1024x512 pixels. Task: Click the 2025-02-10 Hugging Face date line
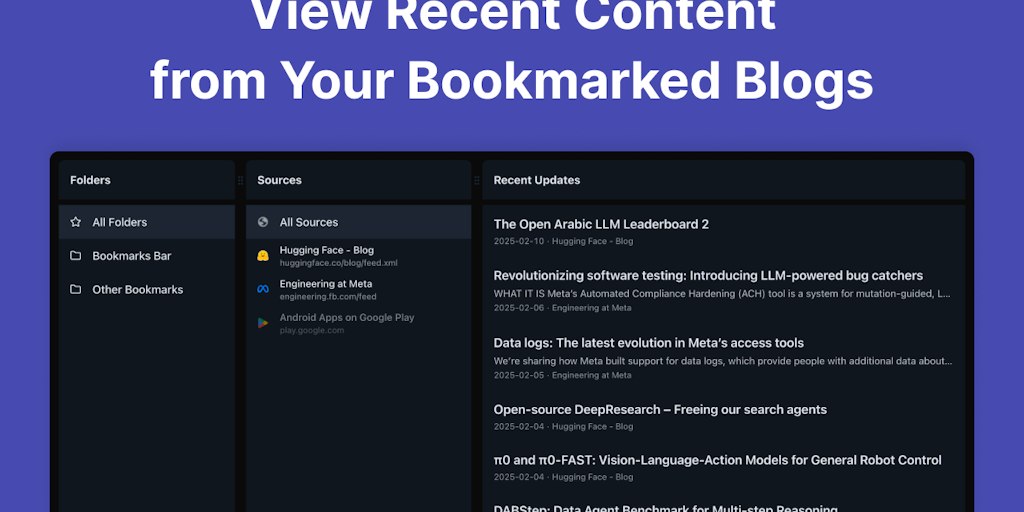coord(563,241)
